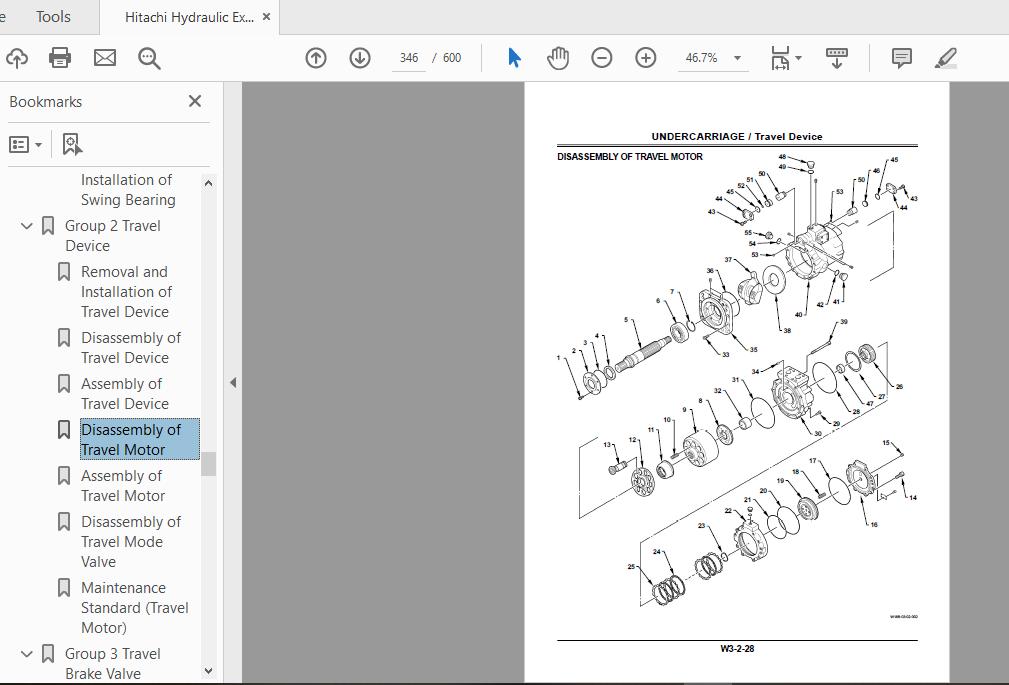Viewport: 1009px width, 685px height.
Task: Zoom out using the minus icon
Action: 601,57
